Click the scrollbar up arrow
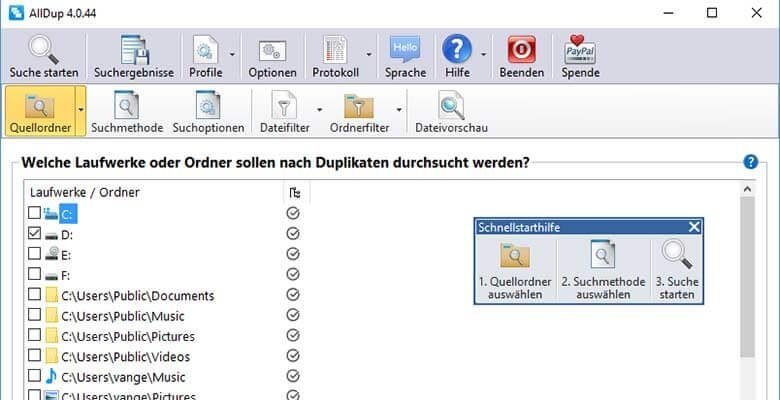 [747, 190]
